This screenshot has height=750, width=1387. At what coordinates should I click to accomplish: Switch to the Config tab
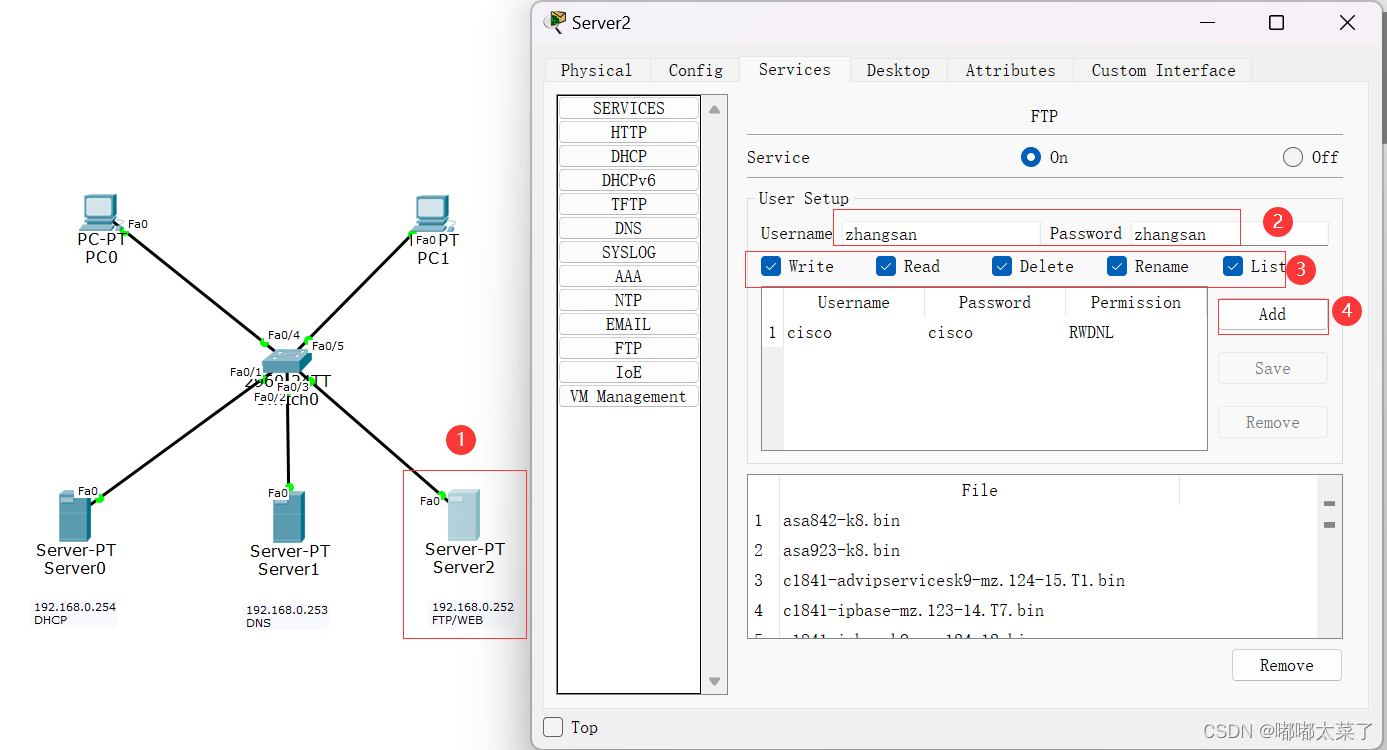(x=696, y=70)
